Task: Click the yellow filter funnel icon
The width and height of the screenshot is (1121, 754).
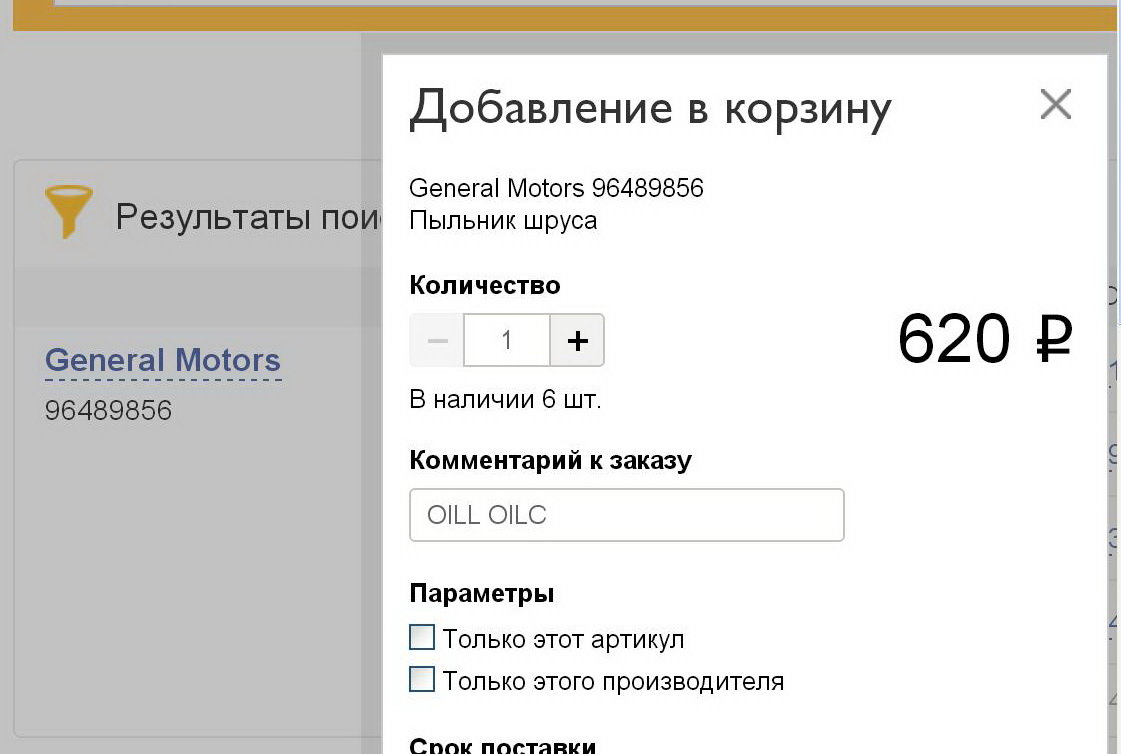Action: (x=69, y=212)
